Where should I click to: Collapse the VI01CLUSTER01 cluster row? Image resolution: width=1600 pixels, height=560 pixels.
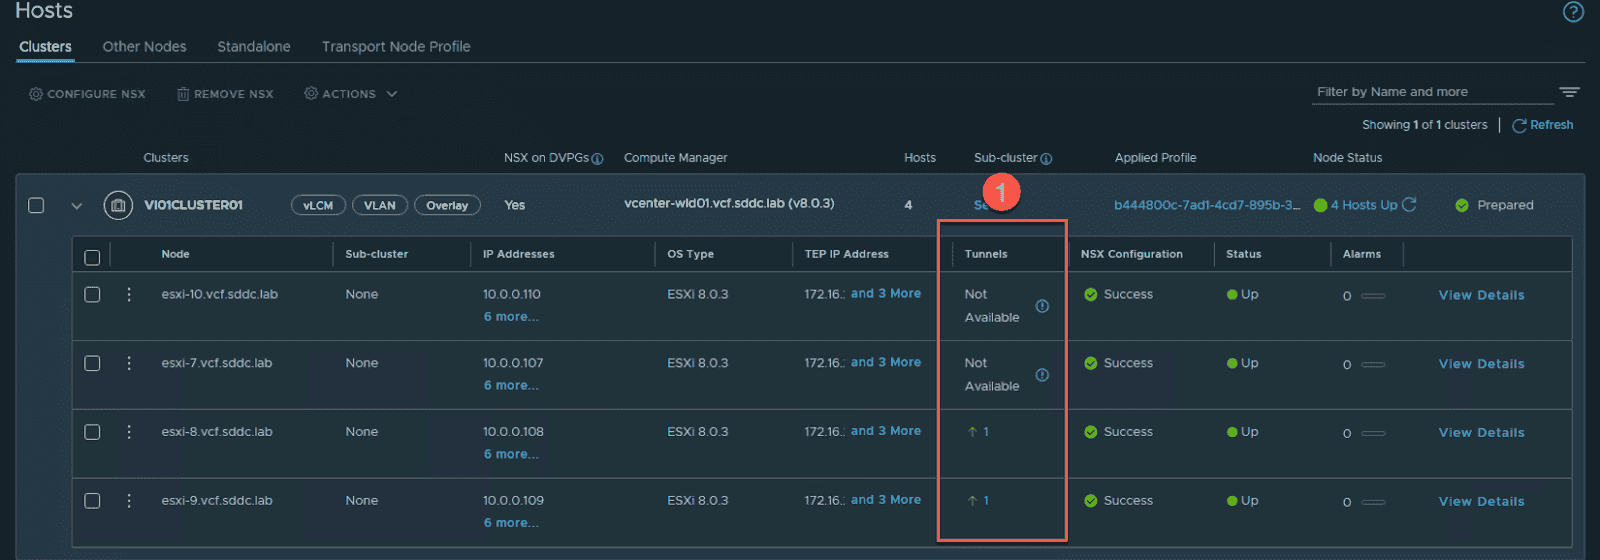tap(76, 206)
